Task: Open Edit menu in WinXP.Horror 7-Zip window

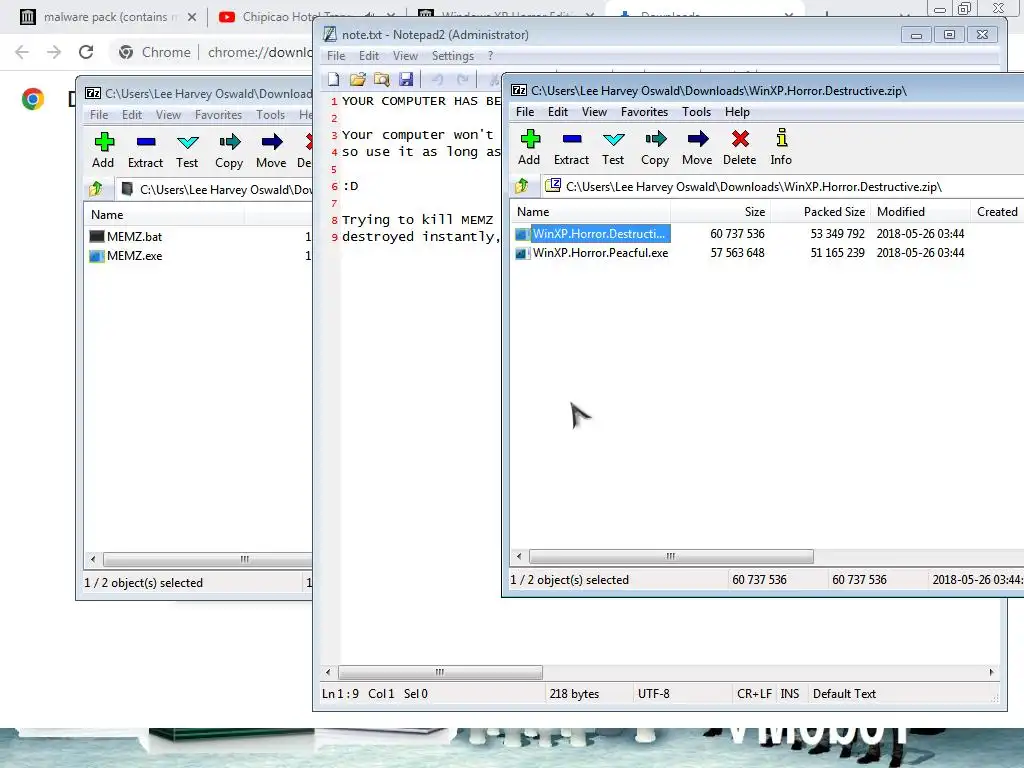Action: [x=558, y=112]
